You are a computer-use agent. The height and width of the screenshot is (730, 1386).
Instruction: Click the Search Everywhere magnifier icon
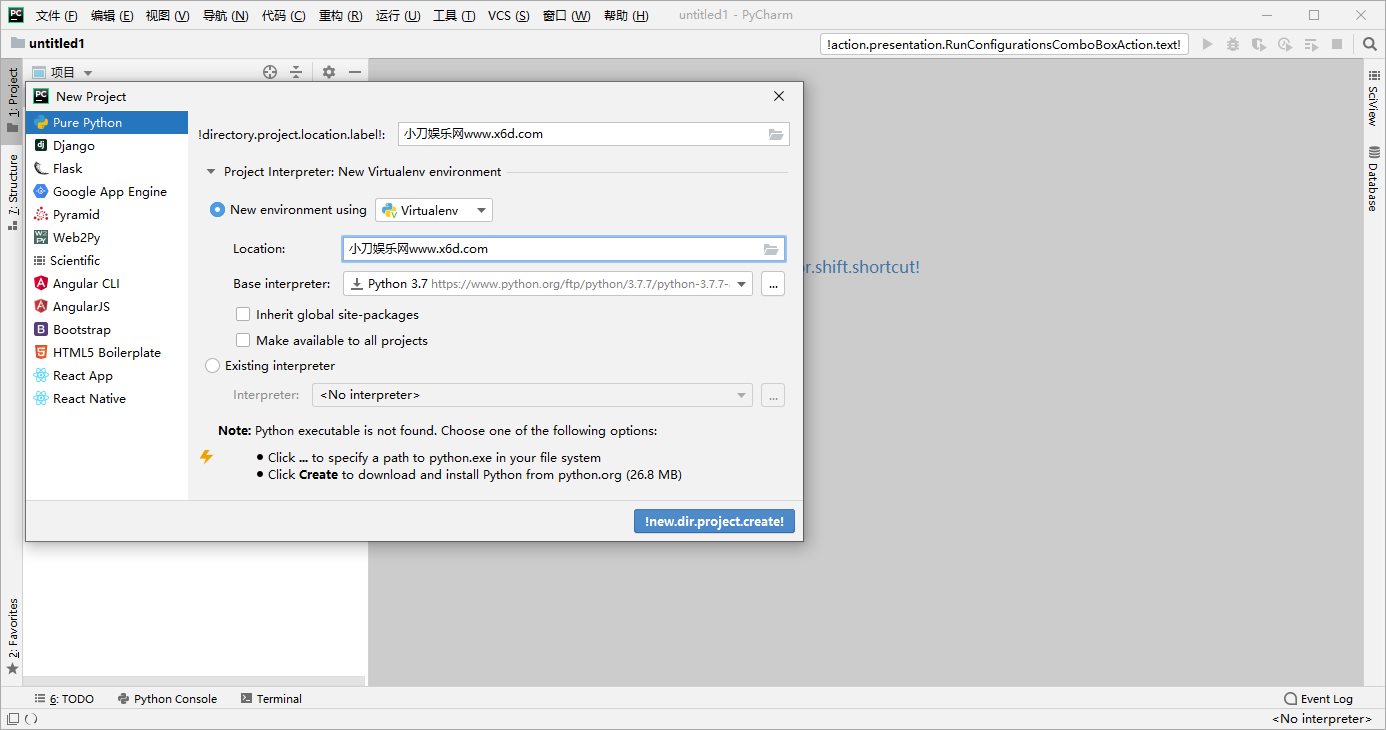point(1369,44)
